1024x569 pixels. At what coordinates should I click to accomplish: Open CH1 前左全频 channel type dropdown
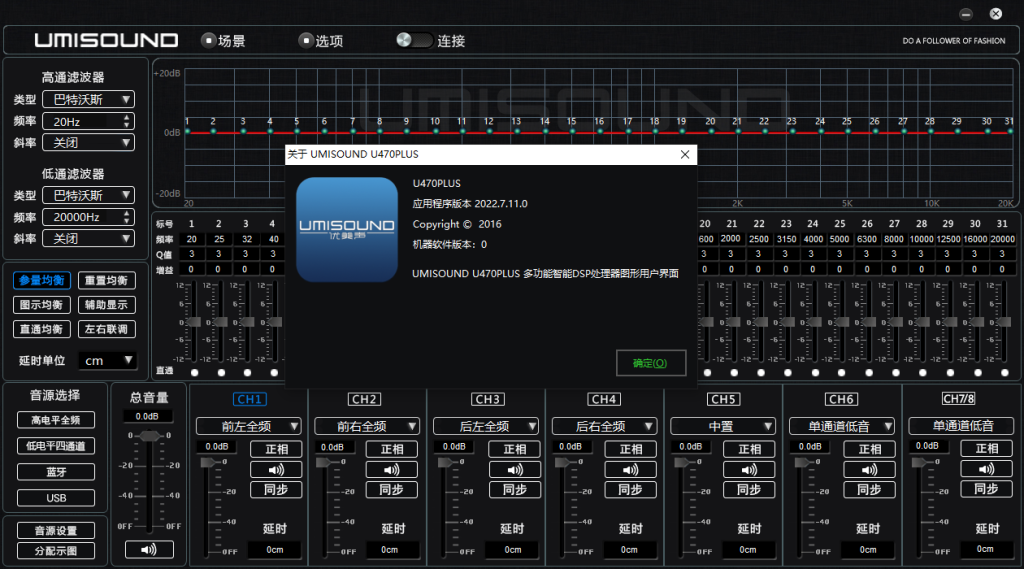(248, 426)
